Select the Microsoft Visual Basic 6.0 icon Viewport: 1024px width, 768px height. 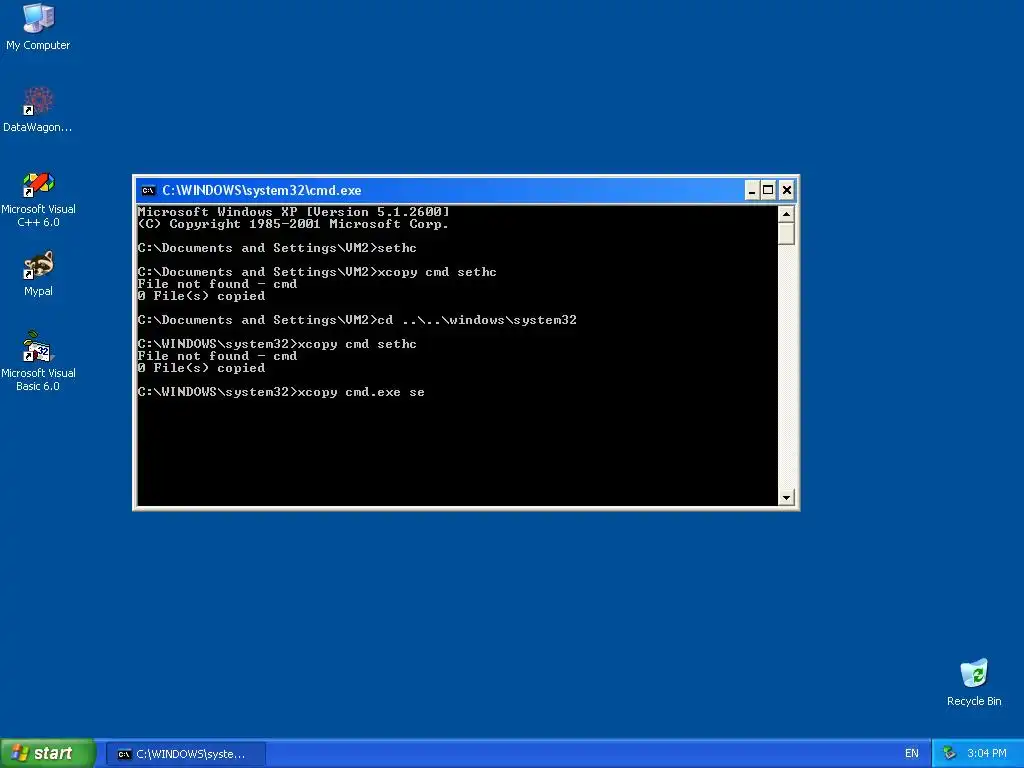(x=38, y=361)
